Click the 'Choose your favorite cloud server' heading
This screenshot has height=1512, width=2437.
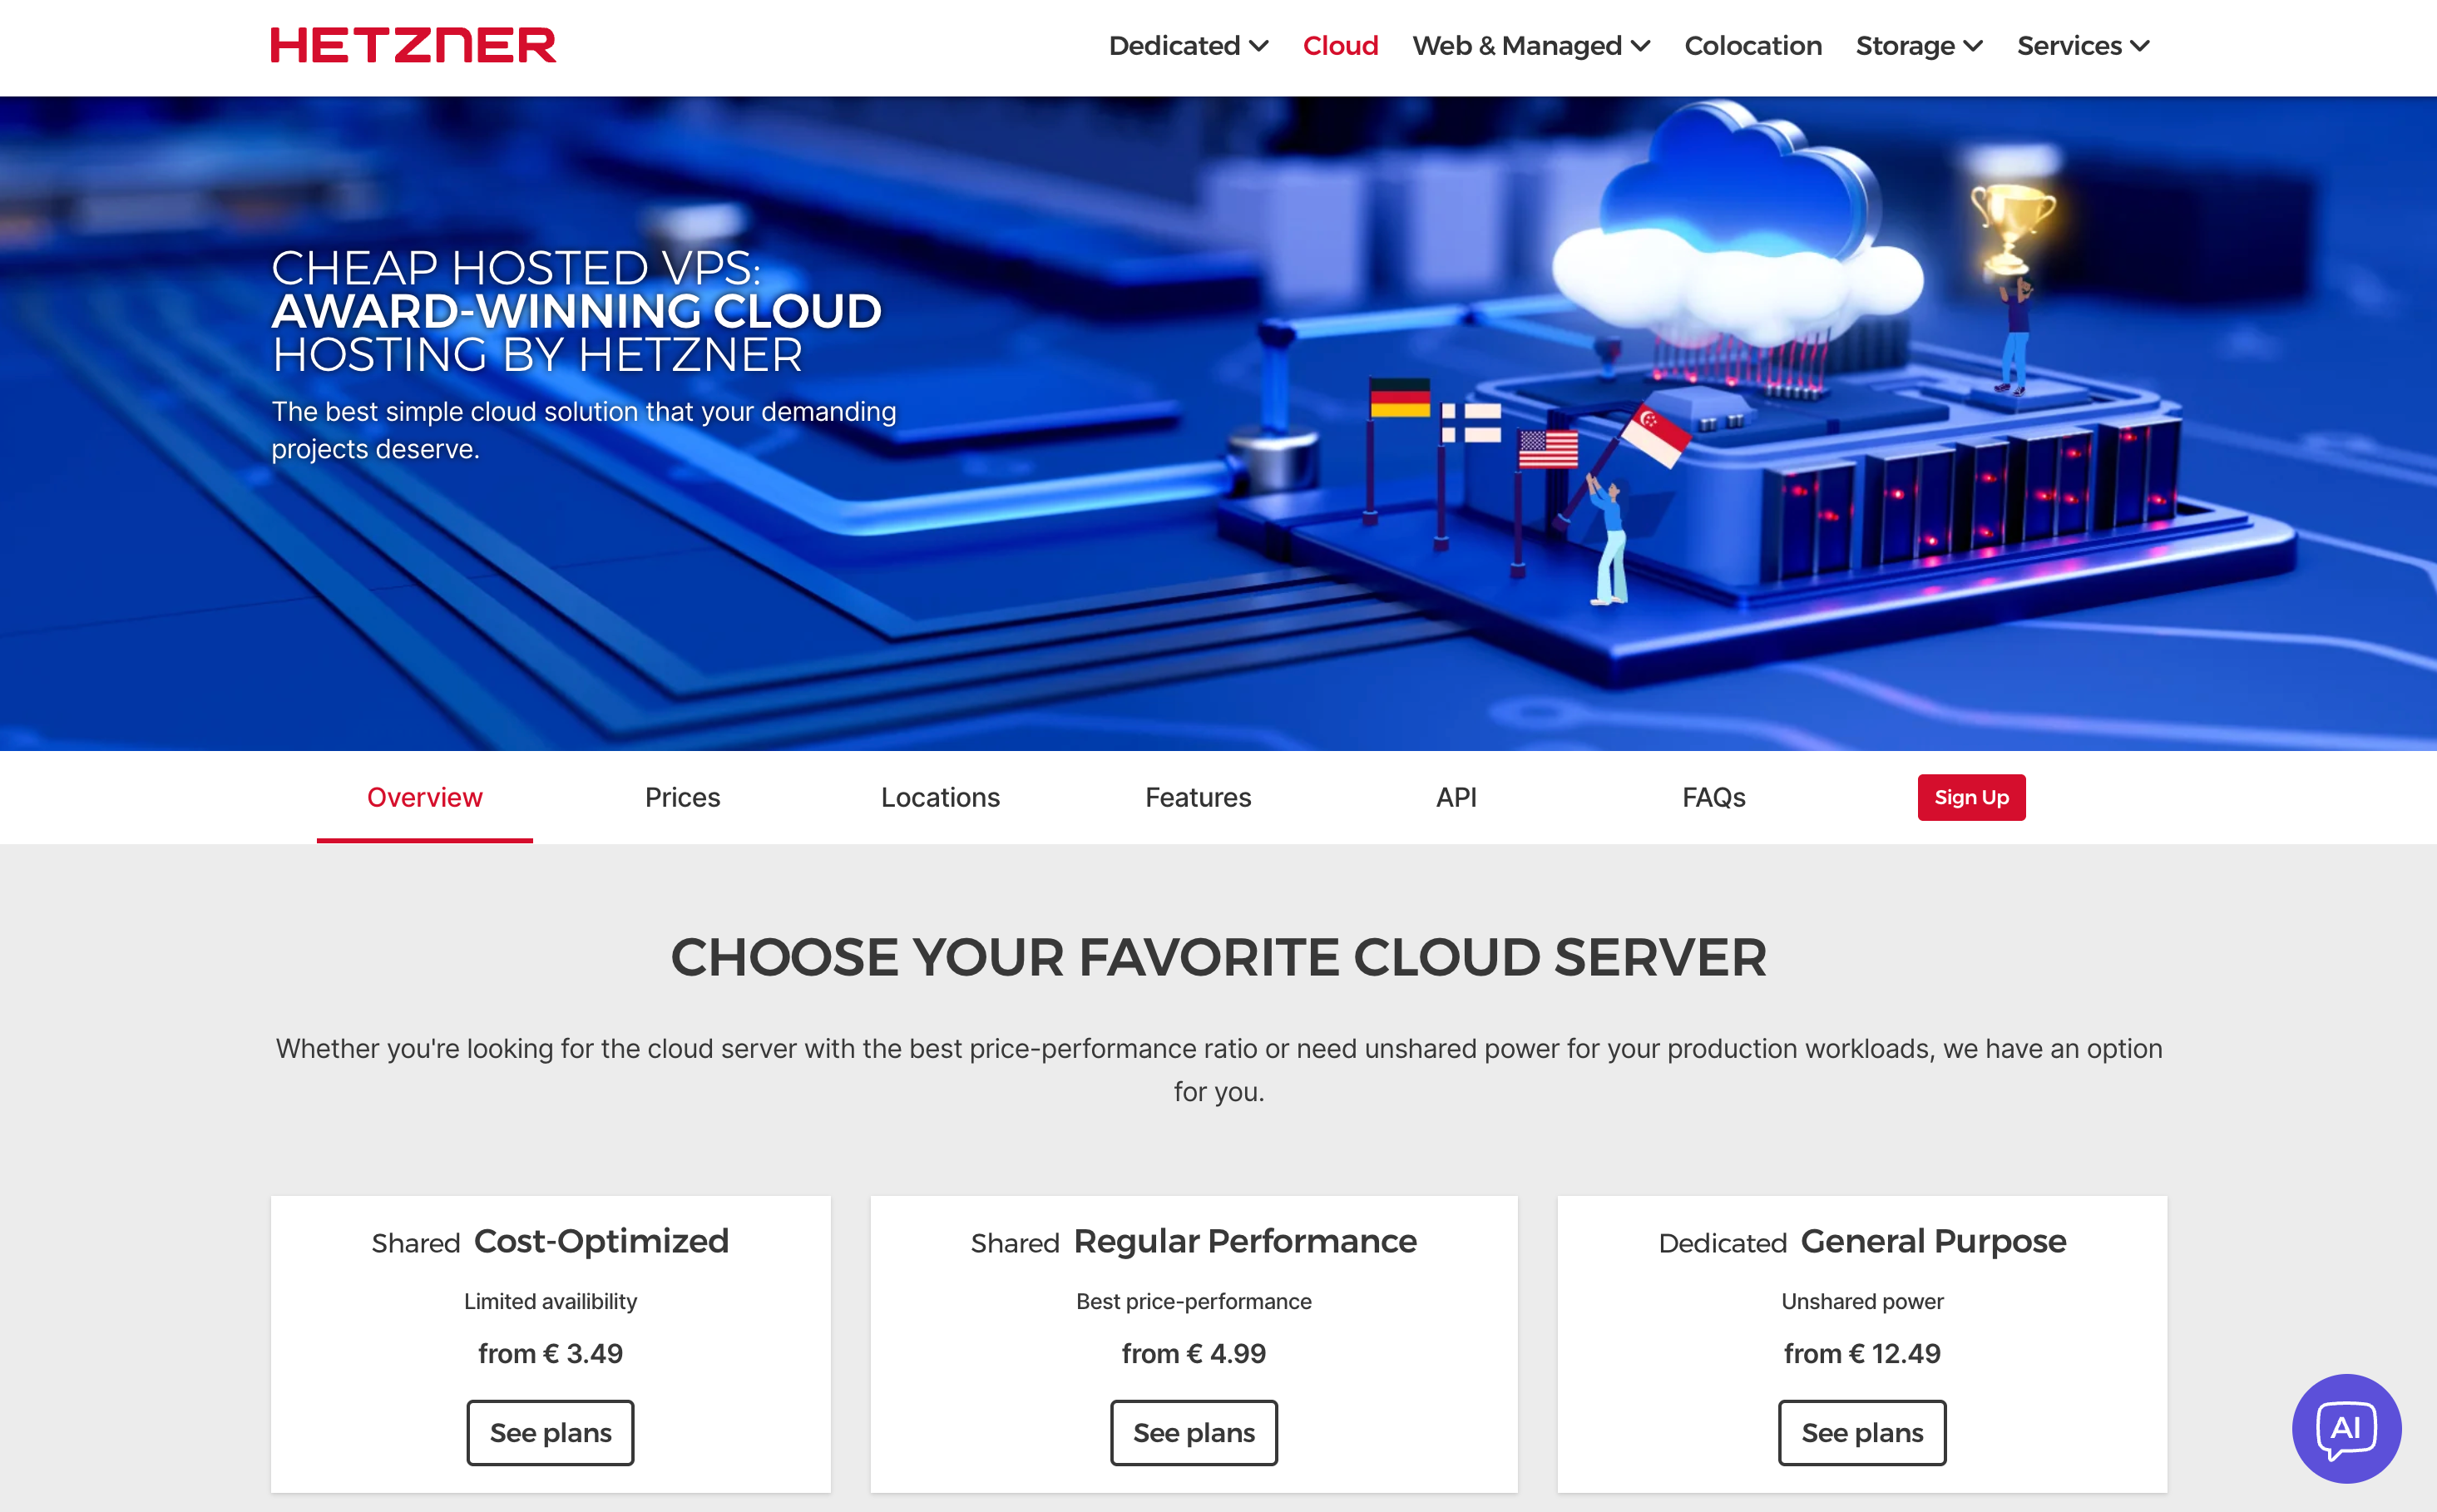tap(1218, 957)
